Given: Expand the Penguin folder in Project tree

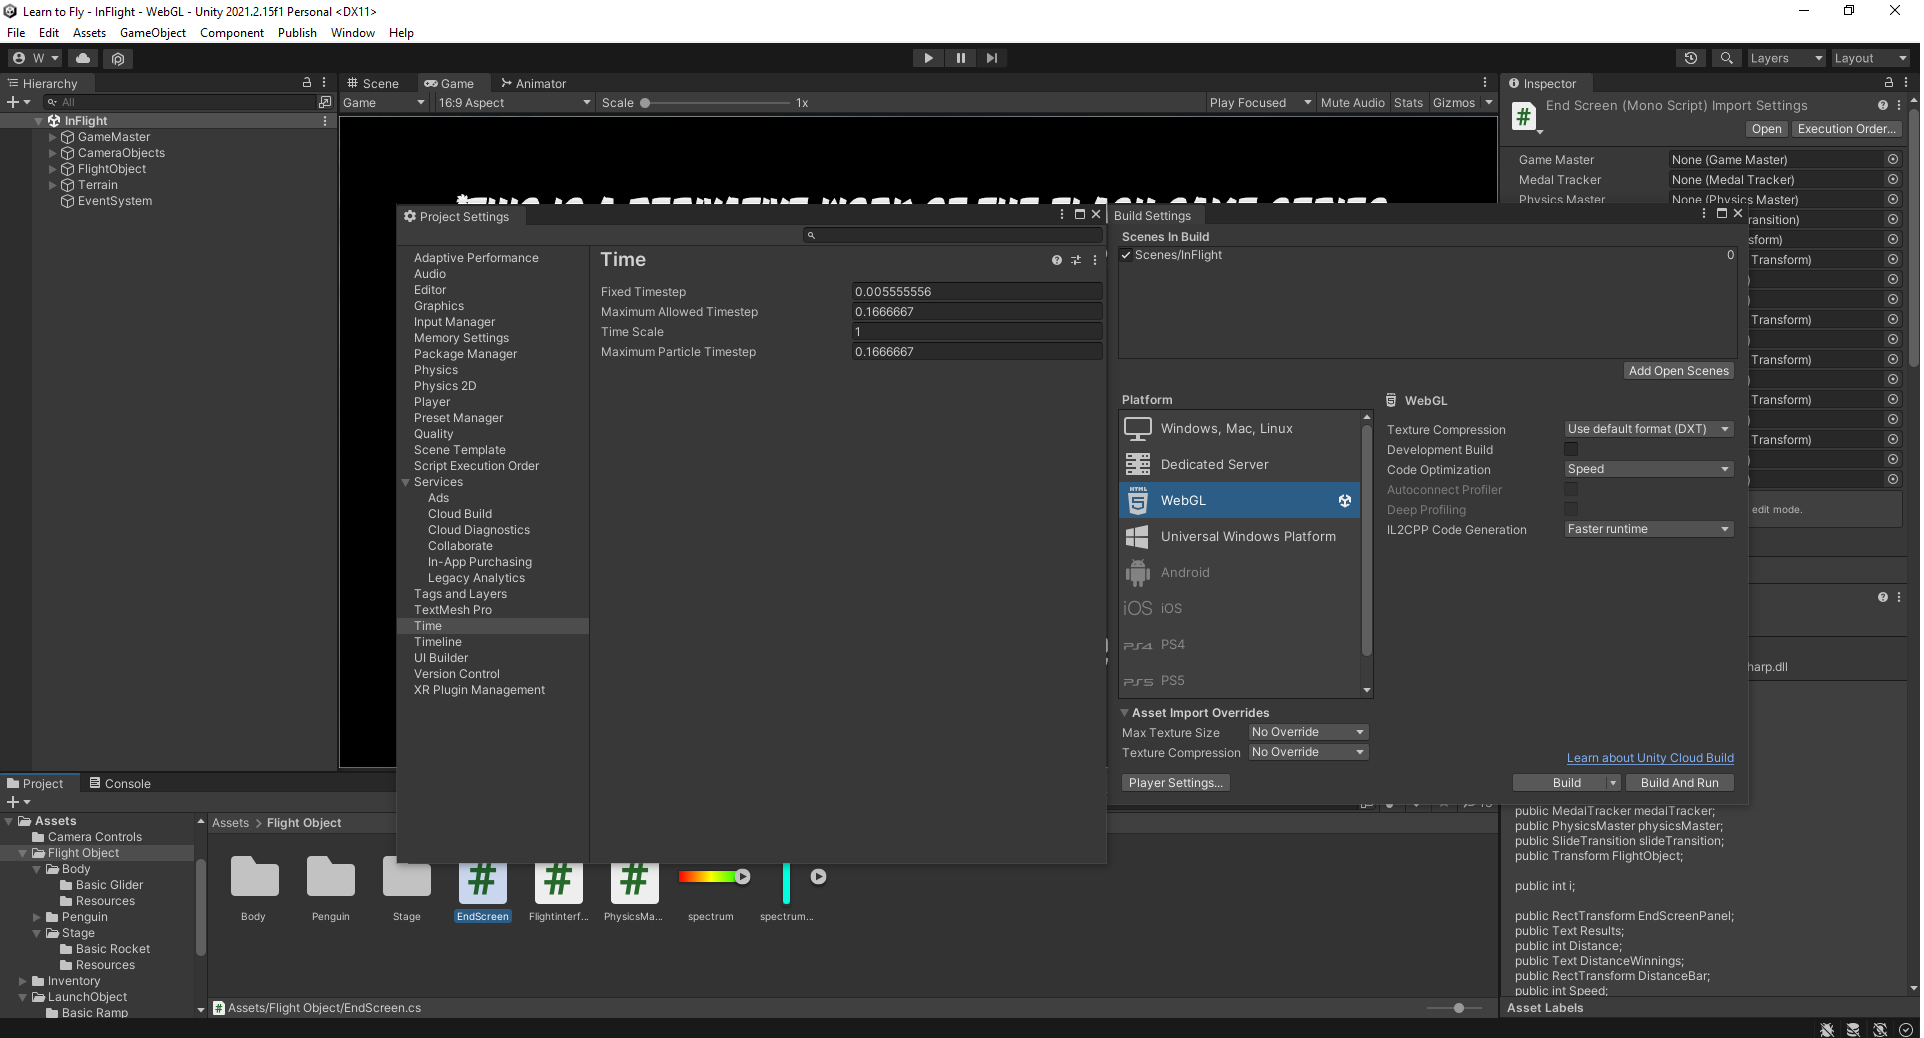Looking at the screenshot, I should click(x=37, y=917).
